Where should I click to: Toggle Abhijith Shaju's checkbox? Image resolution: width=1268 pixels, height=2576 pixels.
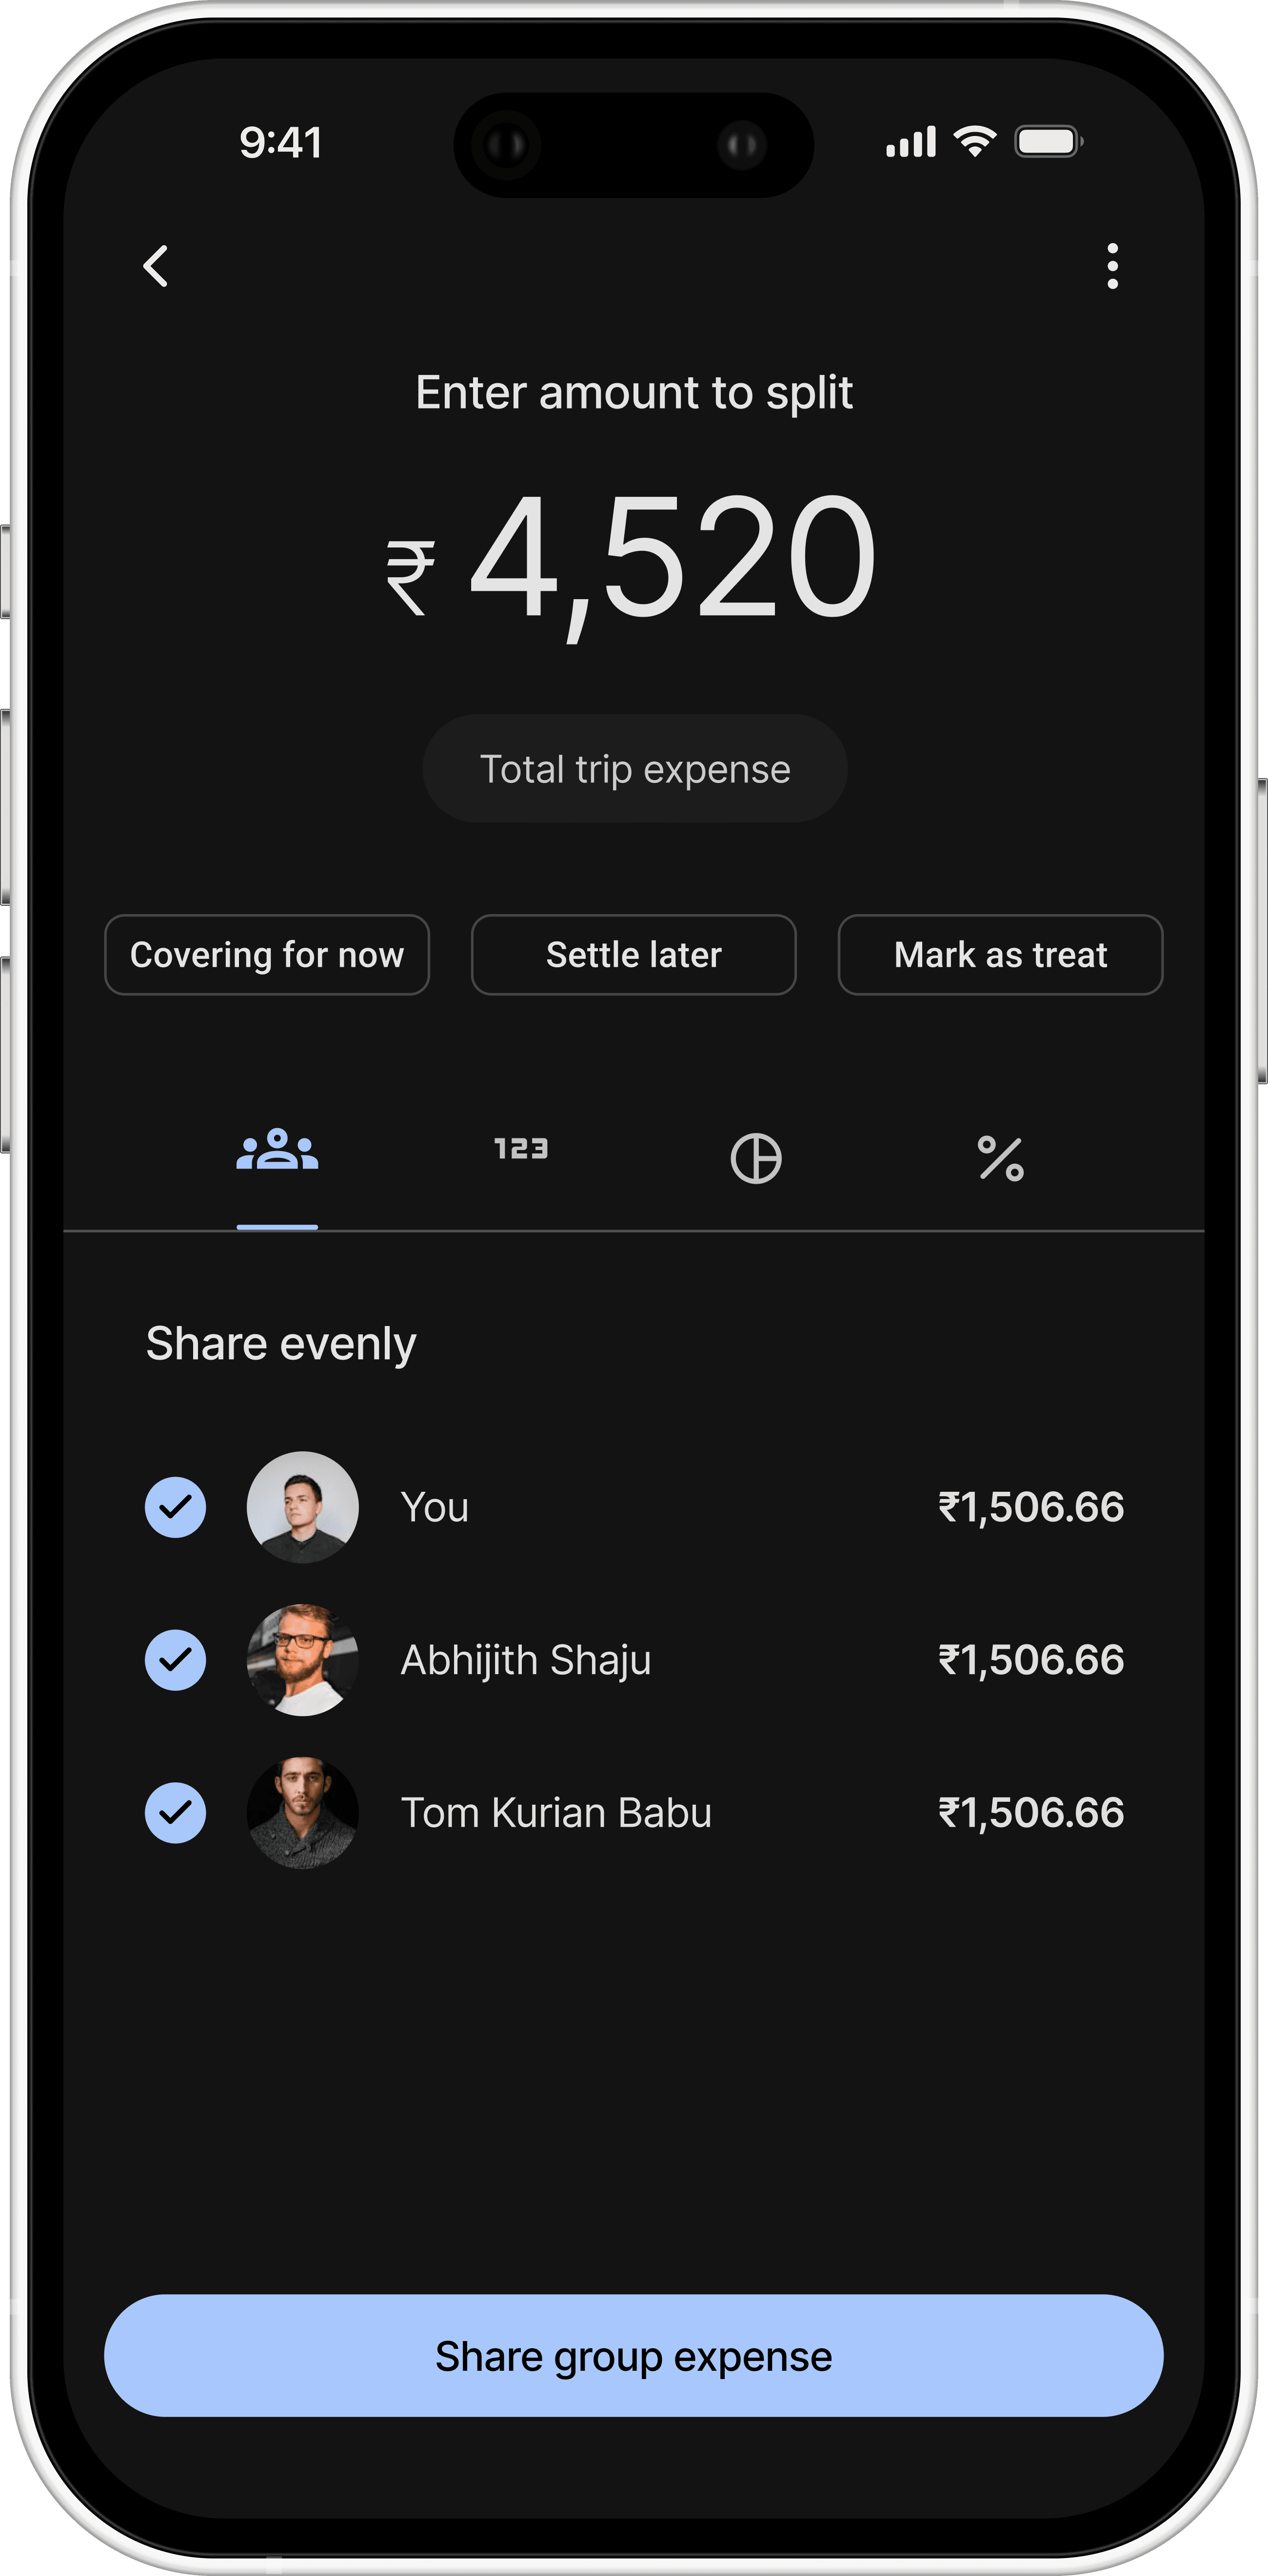[176, 1660]
